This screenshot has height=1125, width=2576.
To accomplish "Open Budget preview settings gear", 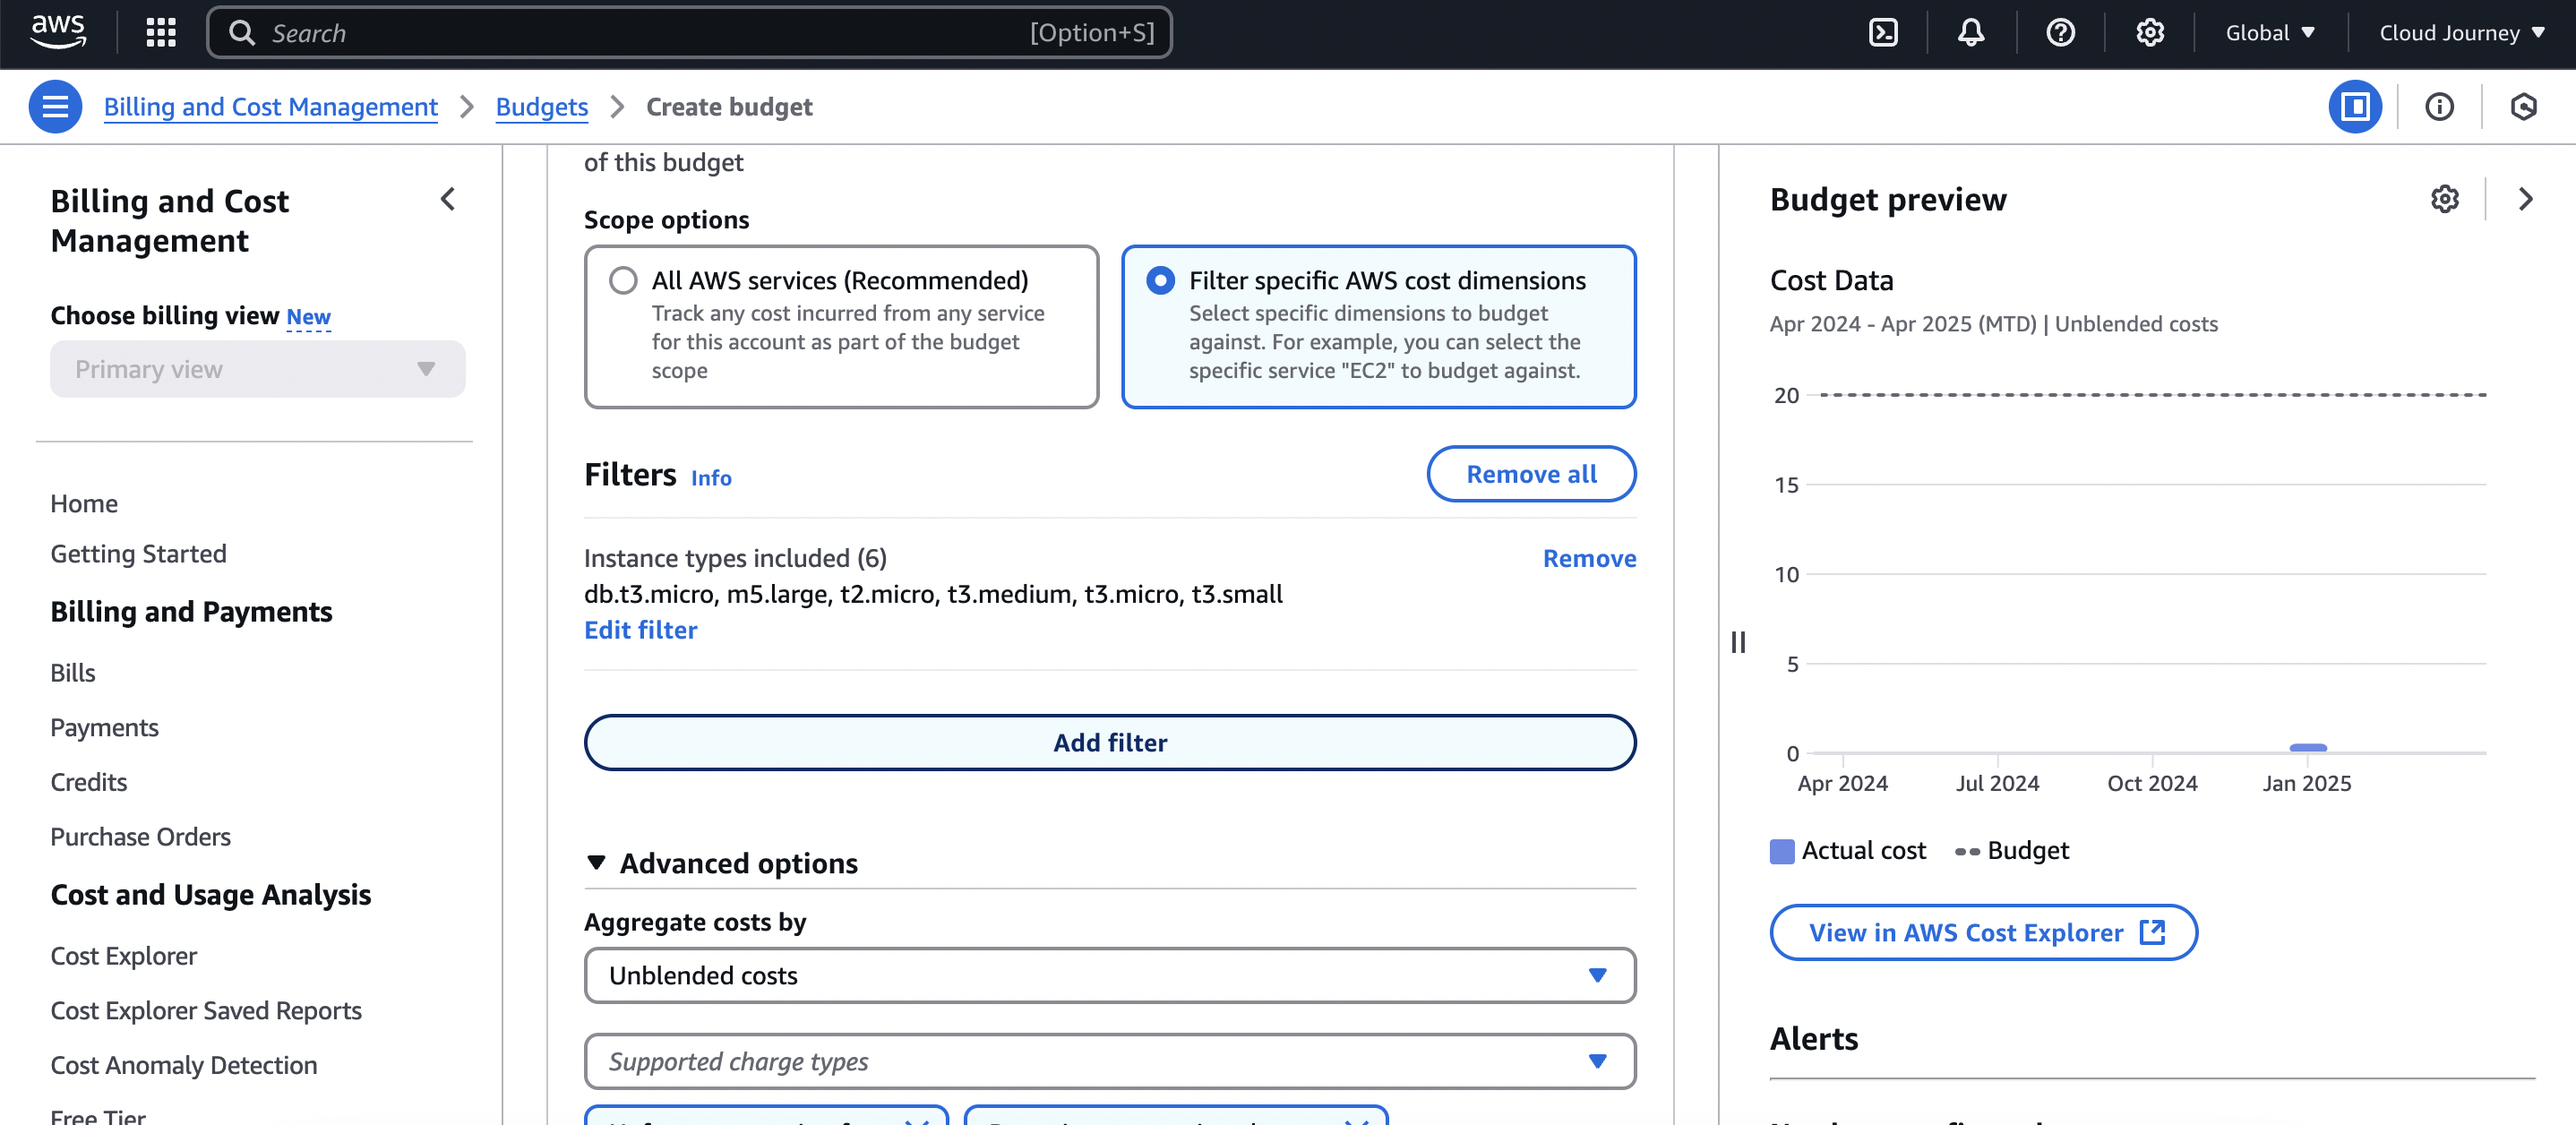I will tap(2444, 199).
